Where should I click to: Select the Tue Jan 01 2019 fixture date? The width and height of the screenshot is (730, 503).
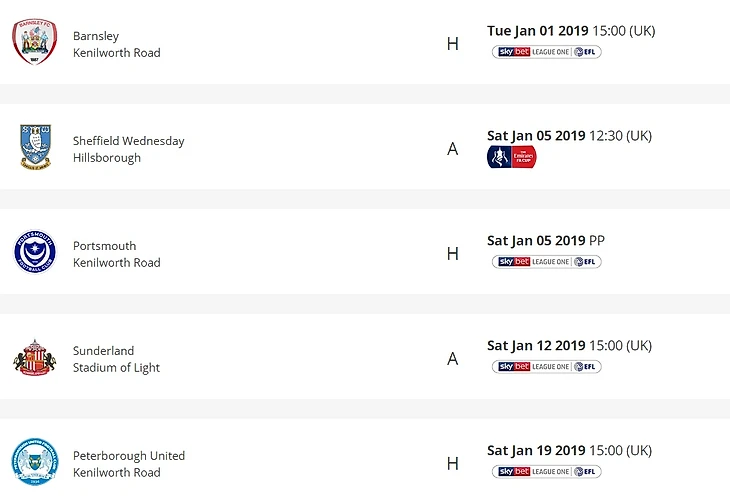click(x=536, y=31)
